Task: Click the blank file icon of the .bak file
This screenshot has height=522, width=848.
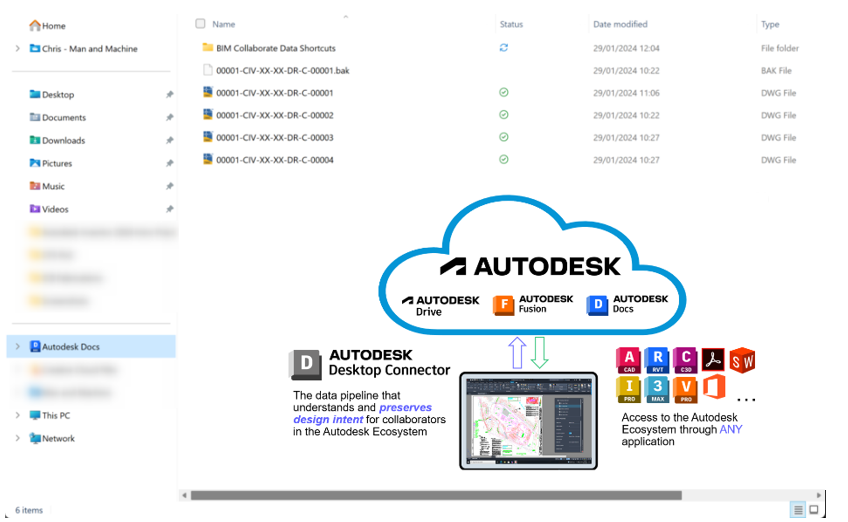Action: (x=208, y=70)
